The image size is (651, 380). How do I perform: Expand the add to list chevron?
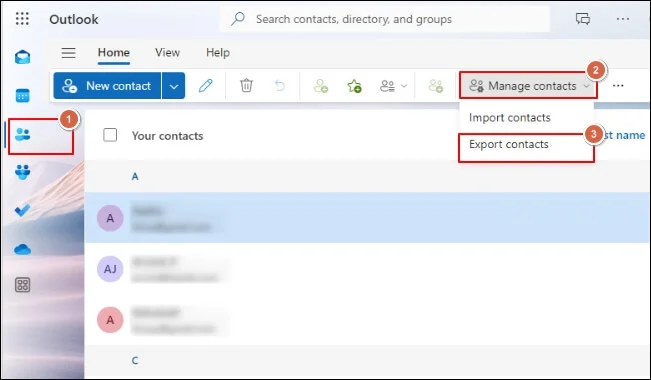404,86
